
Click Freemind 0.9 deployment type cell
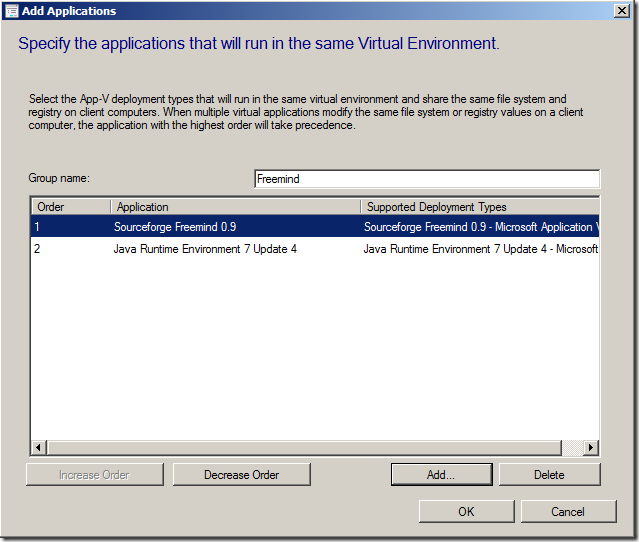[481, 227]
